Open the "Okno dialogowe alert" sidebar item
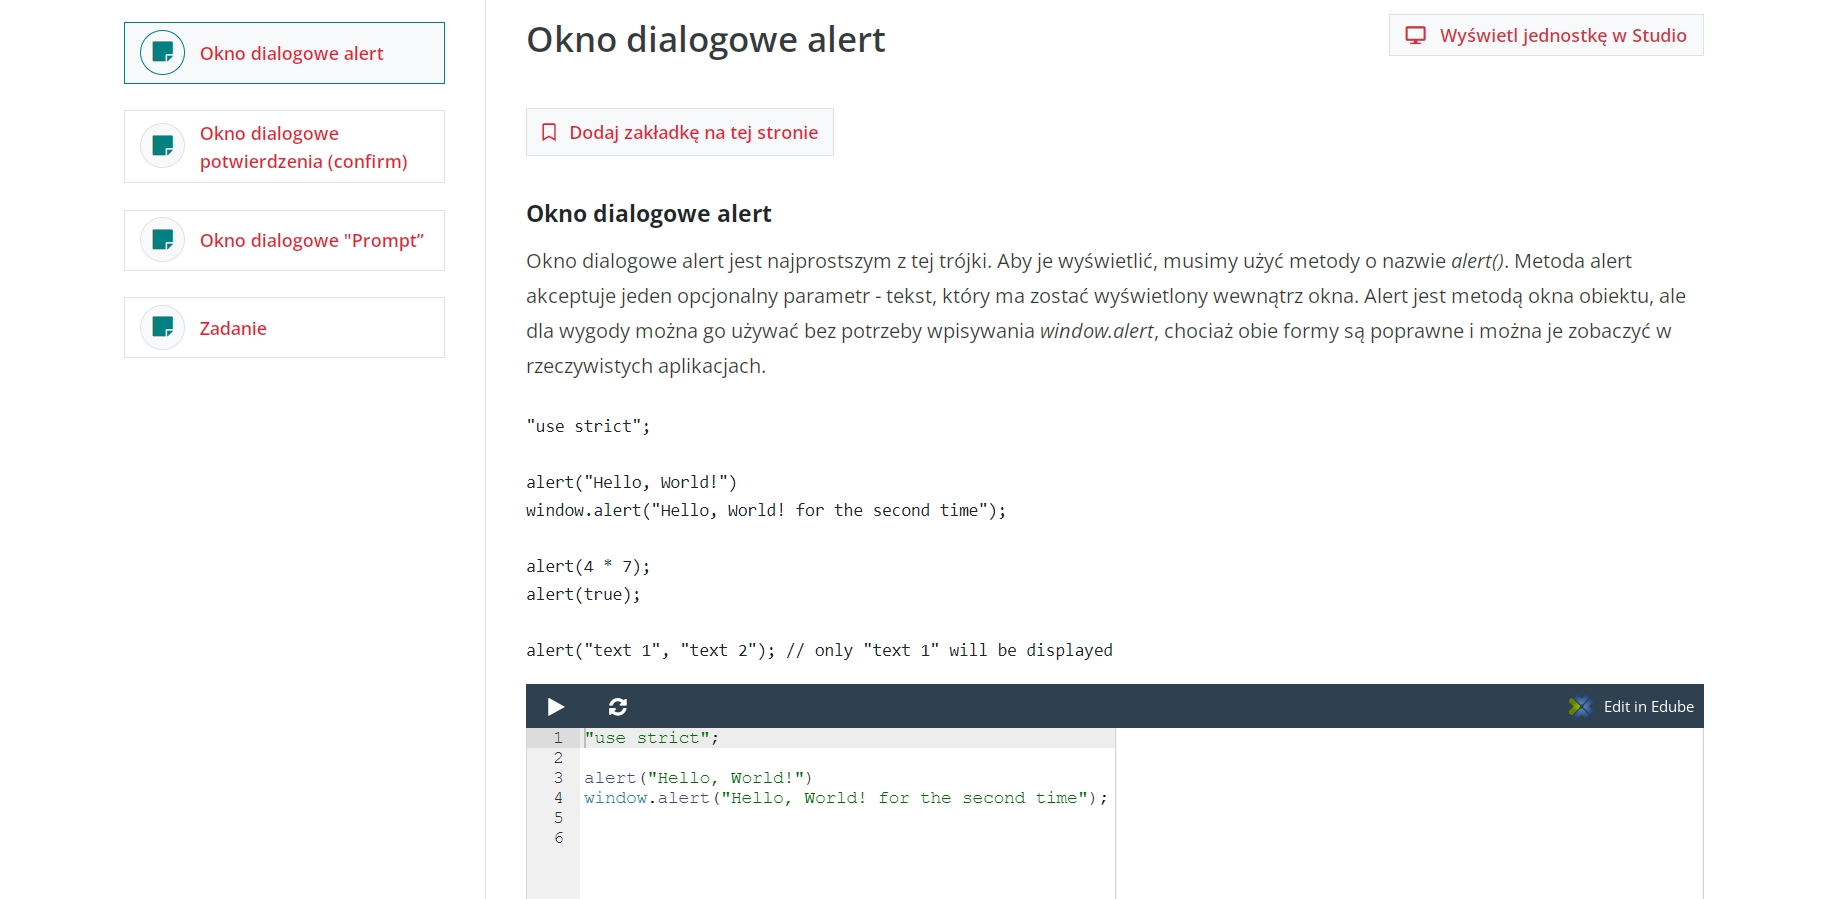The height and width of the screenshot is (899, 1844). click(x=291, y=54)
